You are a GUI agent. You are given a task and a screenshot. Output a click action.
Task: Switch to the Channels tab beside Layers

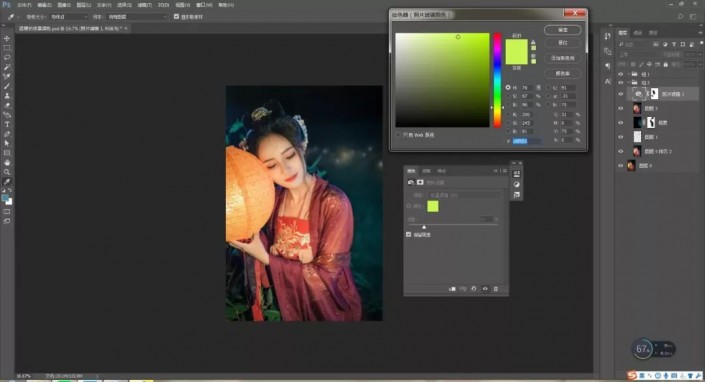click(638, 32)
